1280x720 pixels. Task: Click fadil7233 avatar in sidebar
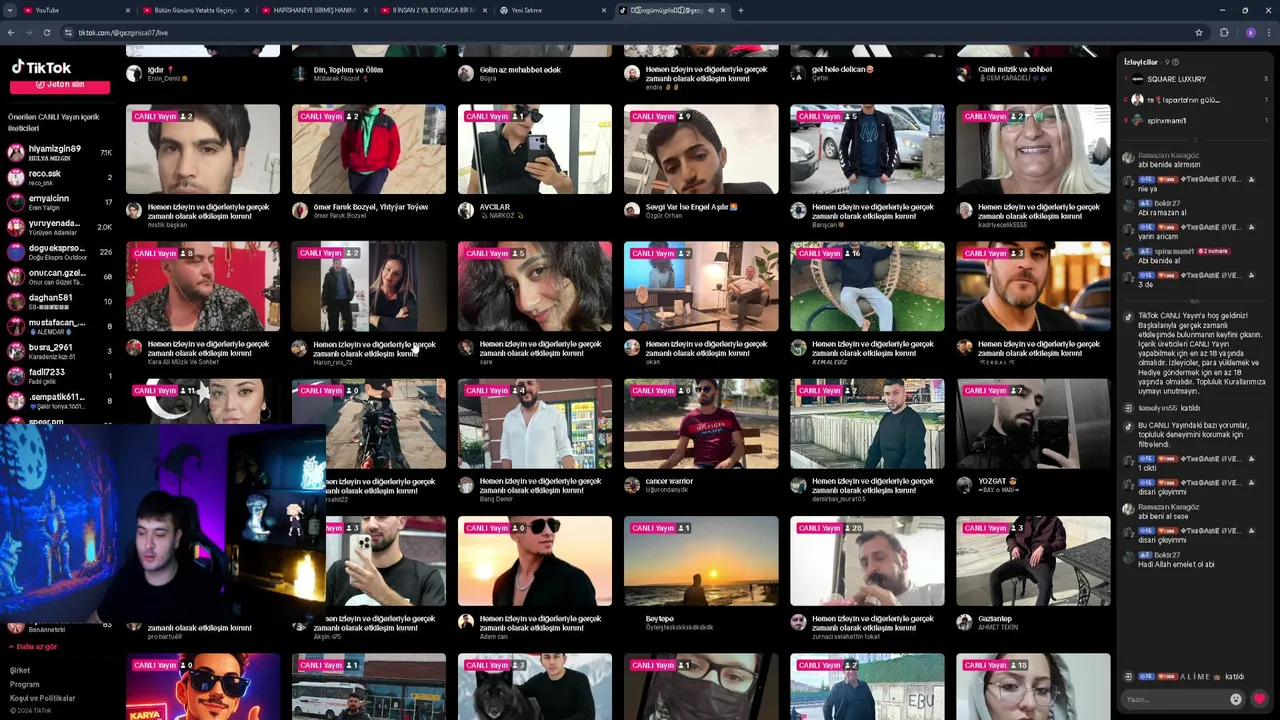[x=15, y=376]
